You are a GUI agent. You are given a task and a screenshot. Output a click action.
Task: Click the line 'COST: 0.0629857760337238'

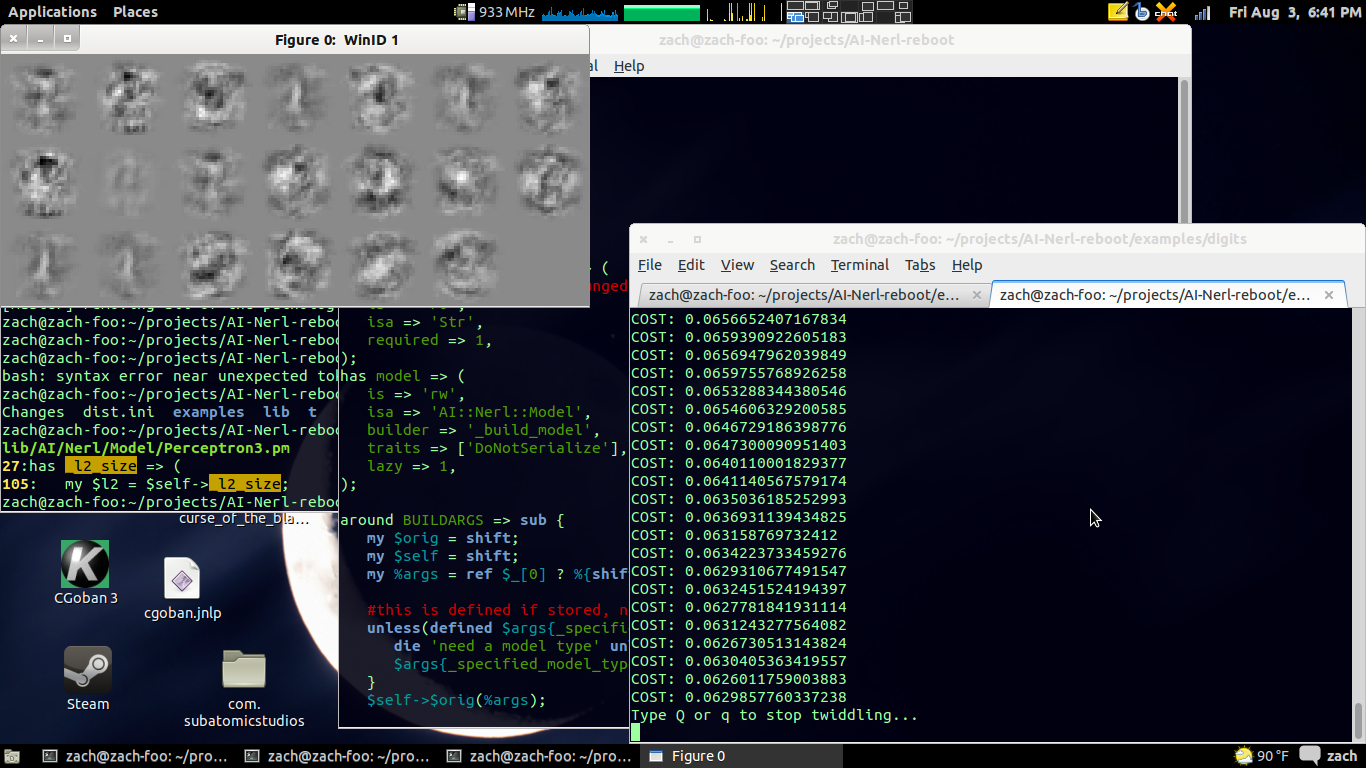click(x=738, y=697)
